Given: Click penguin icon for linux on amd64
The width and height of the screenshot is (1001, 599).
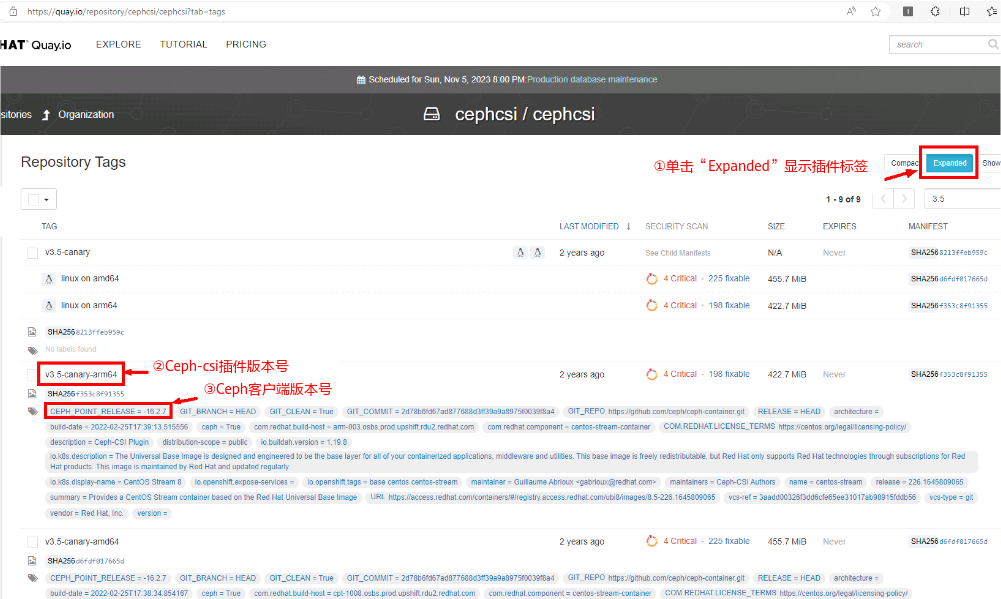Looking at the screenshot, I should (49, 279).
